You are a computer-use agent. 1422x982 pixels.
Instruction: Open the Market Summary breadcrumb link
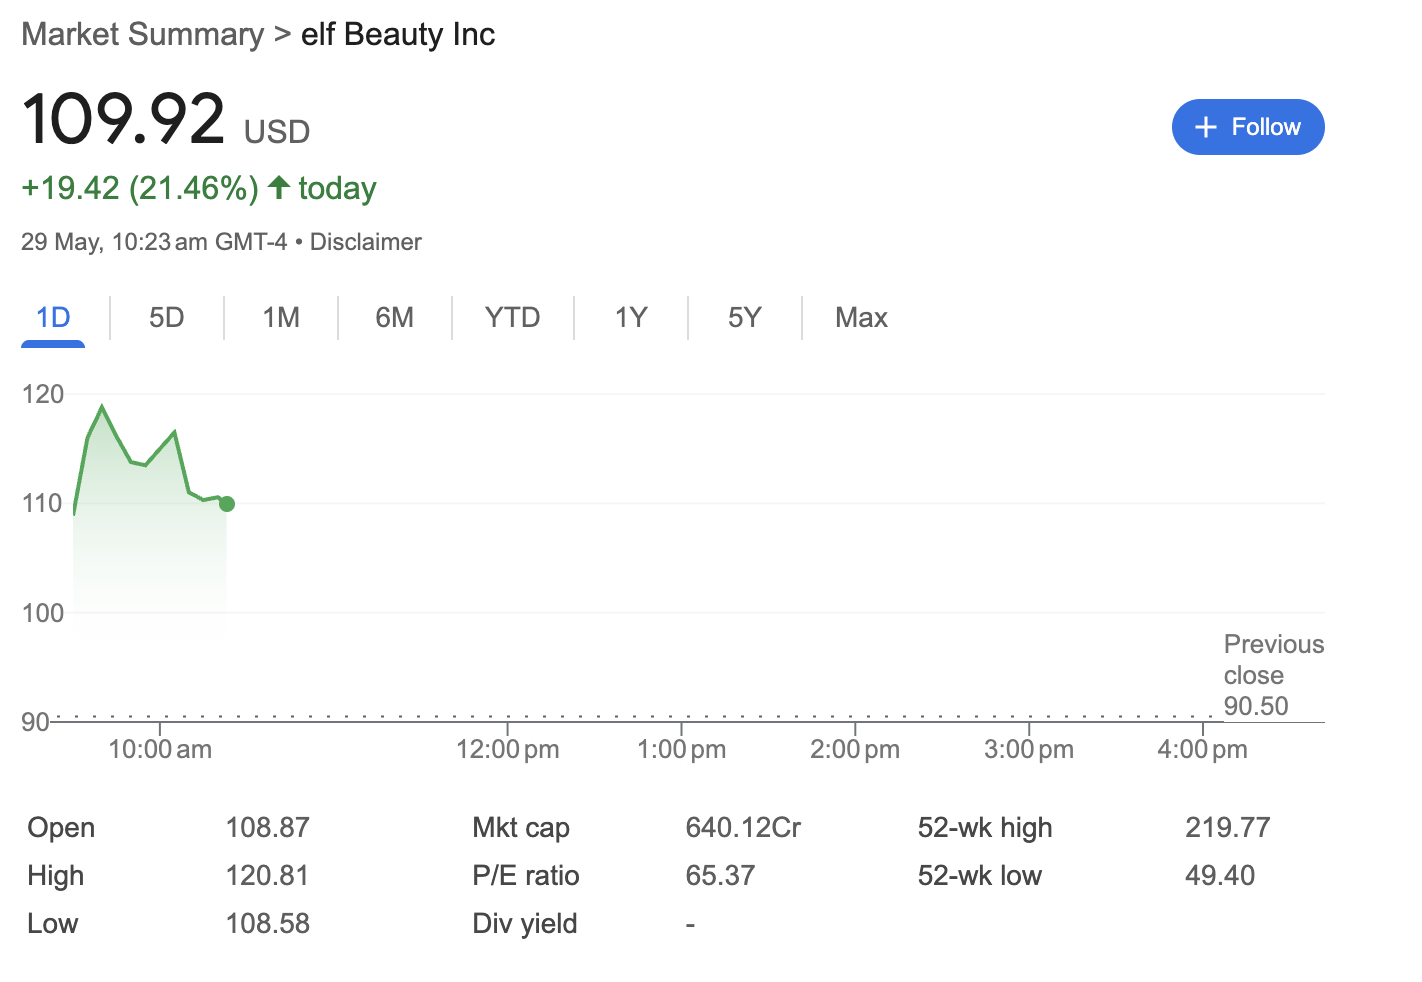143,34
